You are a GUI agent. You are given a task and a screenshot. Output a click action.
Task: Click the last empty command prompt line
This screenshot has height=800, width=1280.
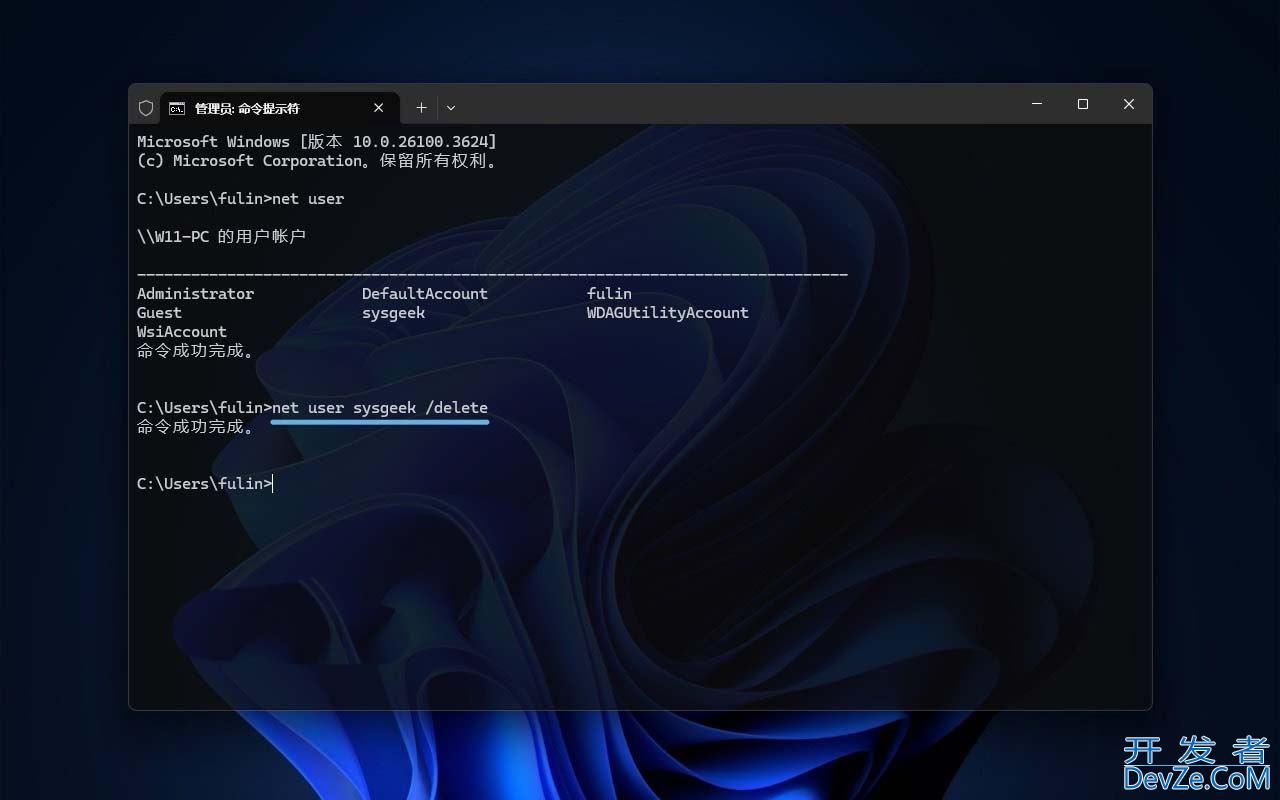click(x=205, y=484)
